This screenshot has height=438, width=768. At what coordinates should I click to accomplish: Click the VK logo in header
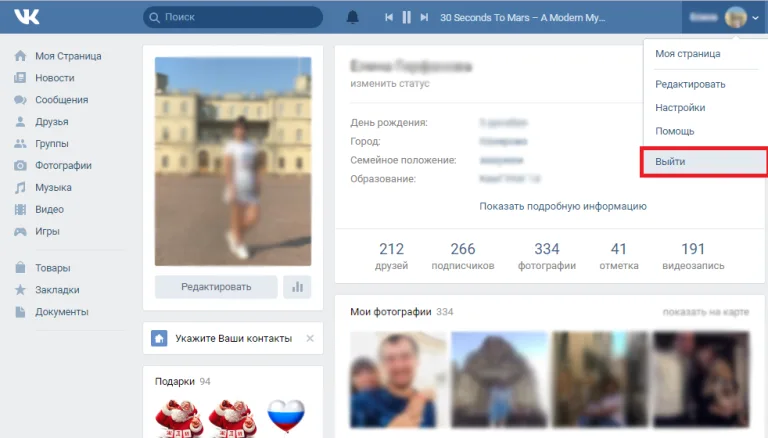click(26, 17)
